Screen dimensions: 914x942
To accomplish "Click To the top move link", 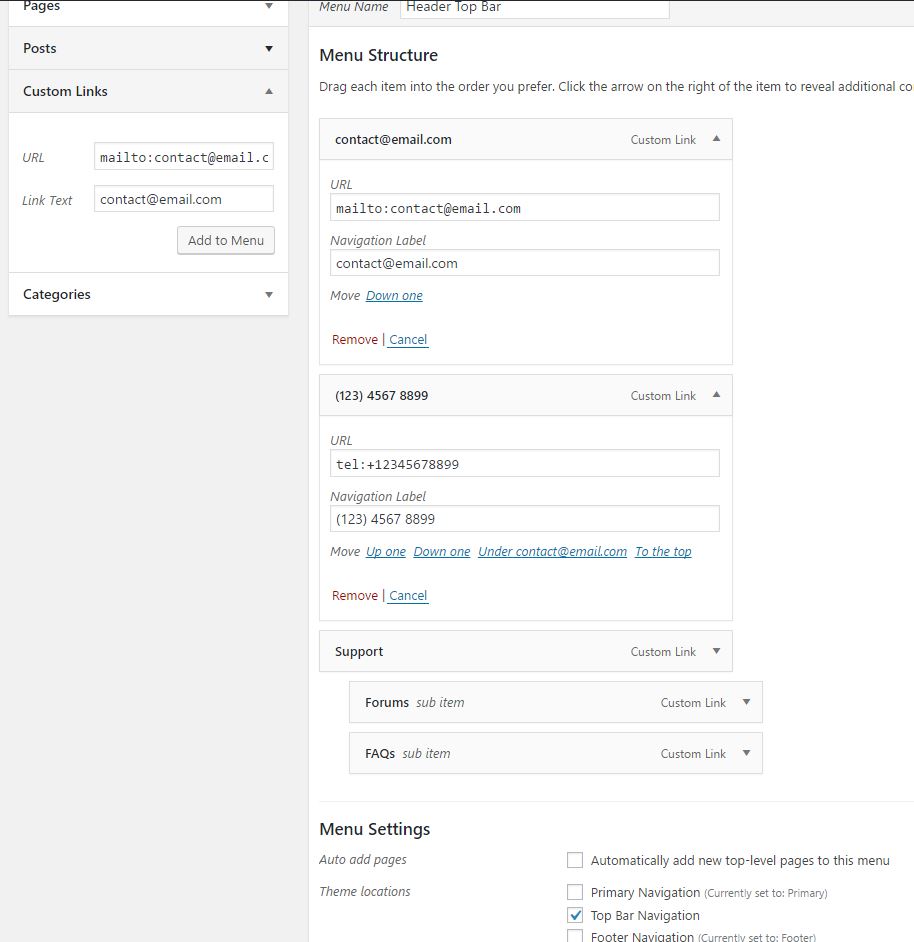I will point(663,551).
